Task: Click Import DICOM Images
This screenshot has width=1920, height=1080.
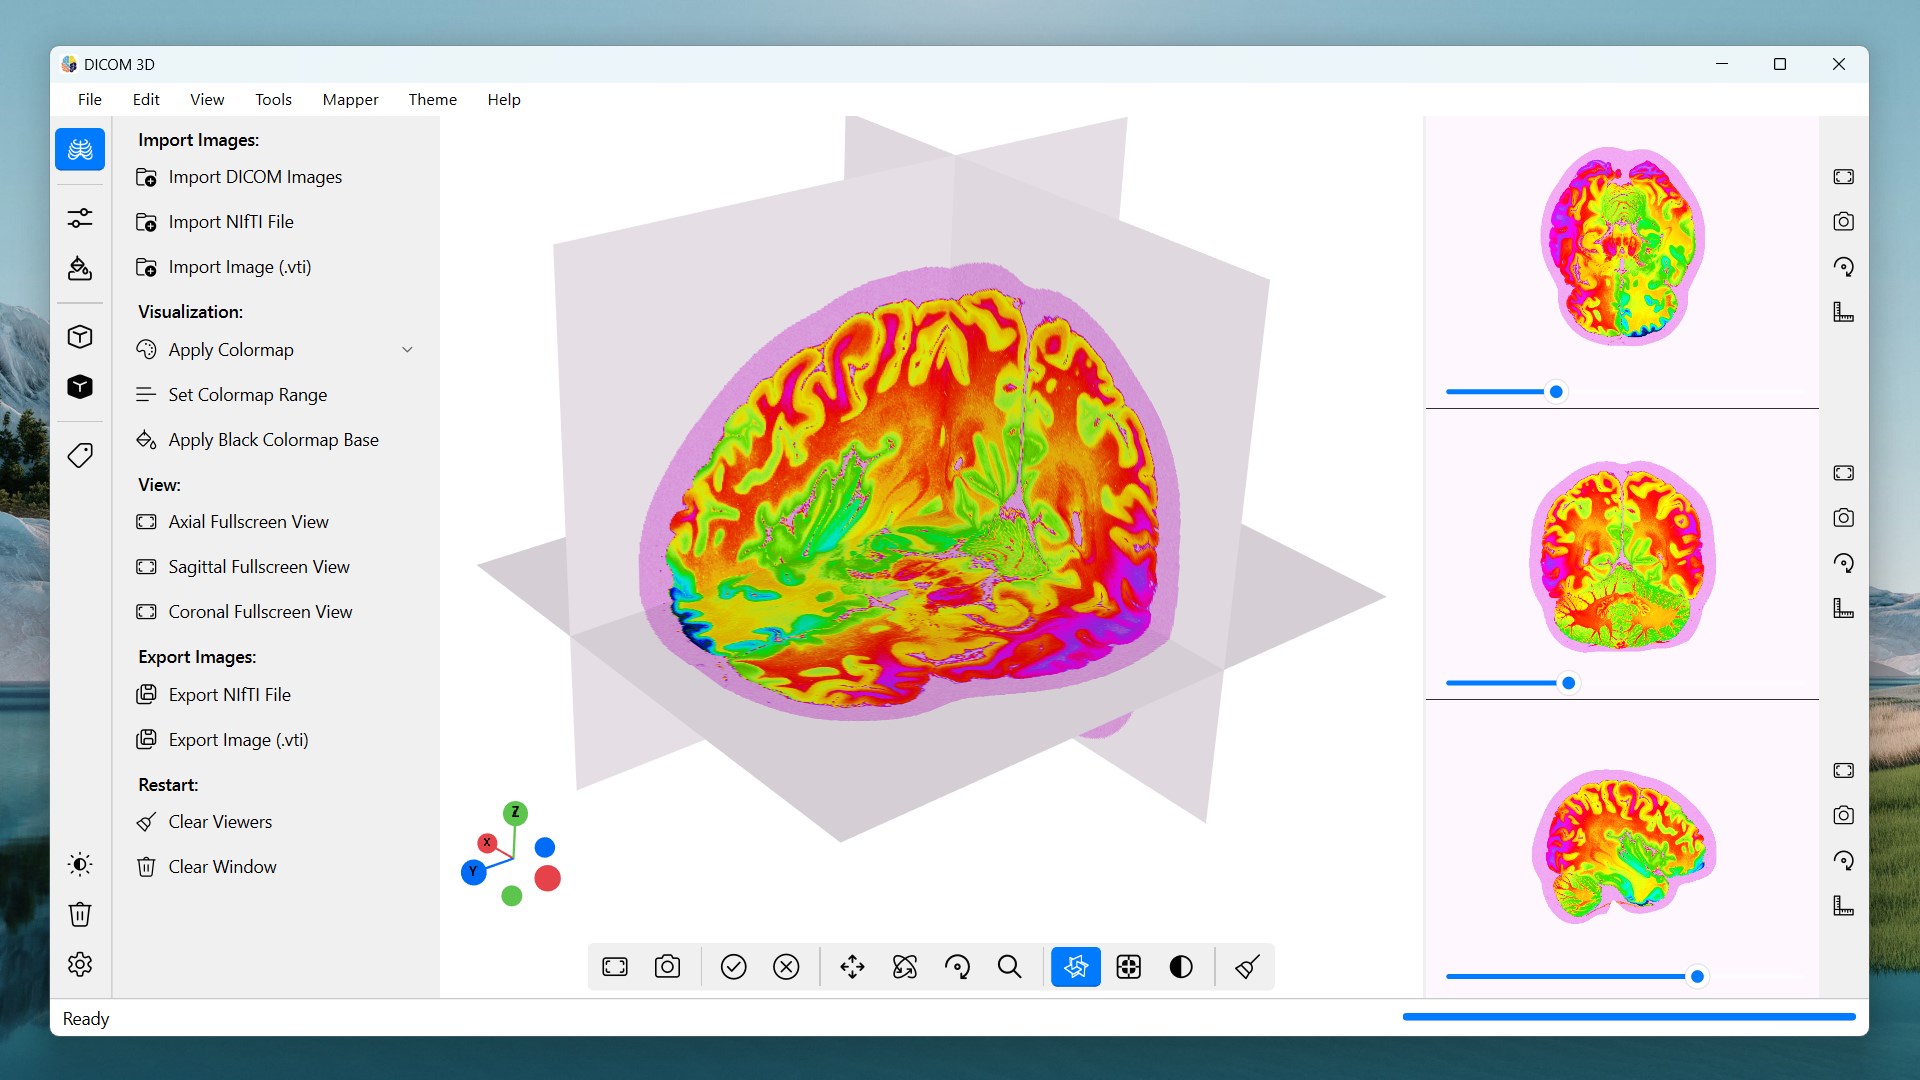Action: point(255,177)
